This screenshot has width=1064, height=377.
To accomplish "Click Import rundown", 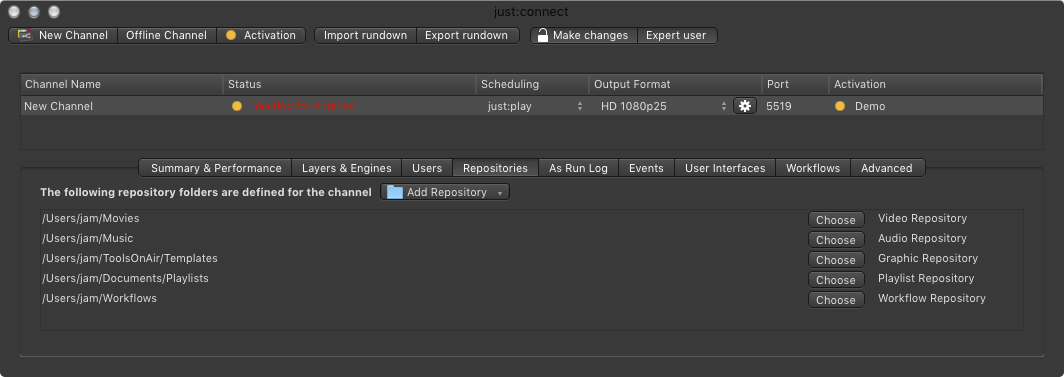I will pos(365,35).
